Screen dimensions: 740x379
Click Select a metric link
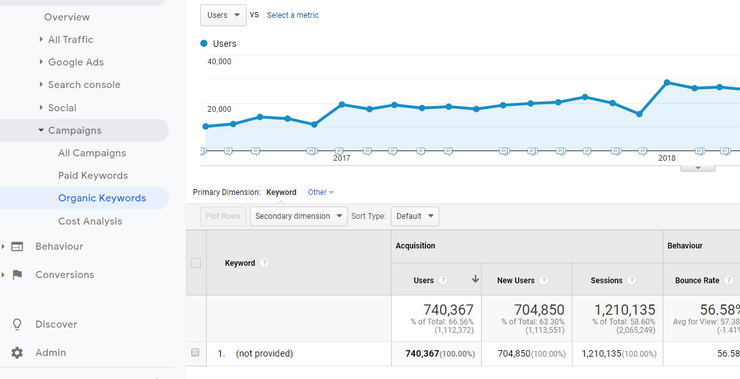[293, 15]
